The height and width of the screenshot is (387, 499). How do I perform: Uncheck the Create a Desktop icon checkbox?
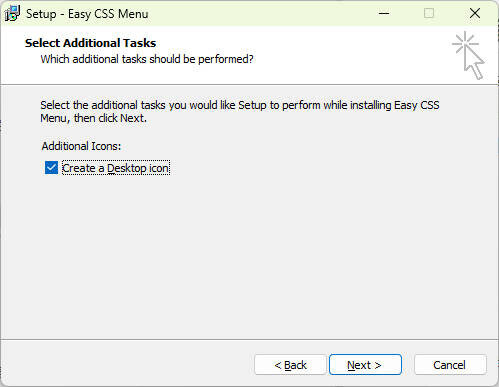[51, 168]
